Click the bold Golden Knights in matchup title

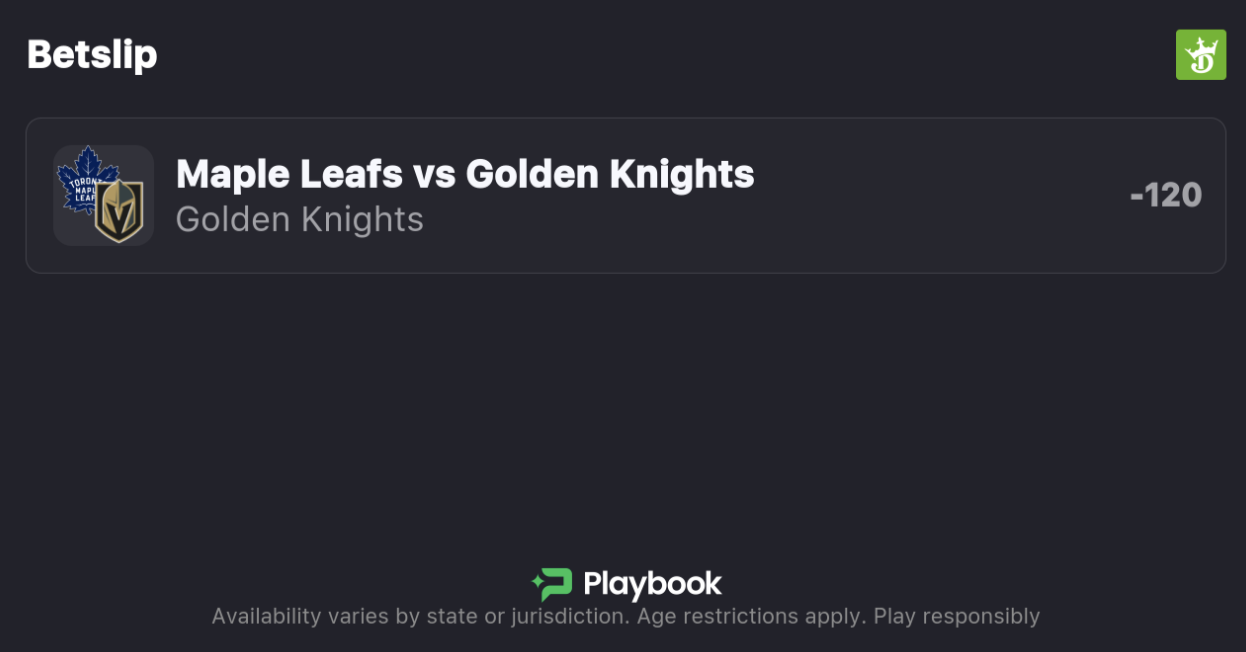point(610,174)
